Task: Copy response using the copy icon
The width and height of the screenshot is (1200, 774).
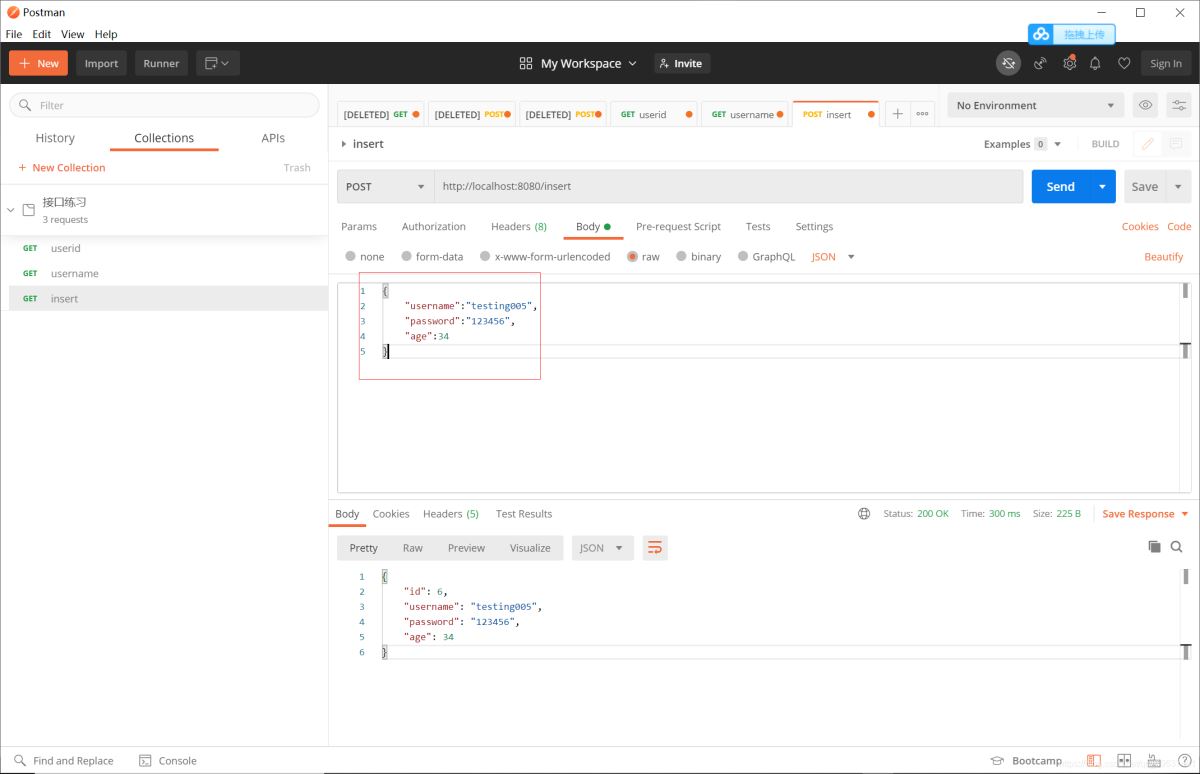Action: coord(1154,547)
